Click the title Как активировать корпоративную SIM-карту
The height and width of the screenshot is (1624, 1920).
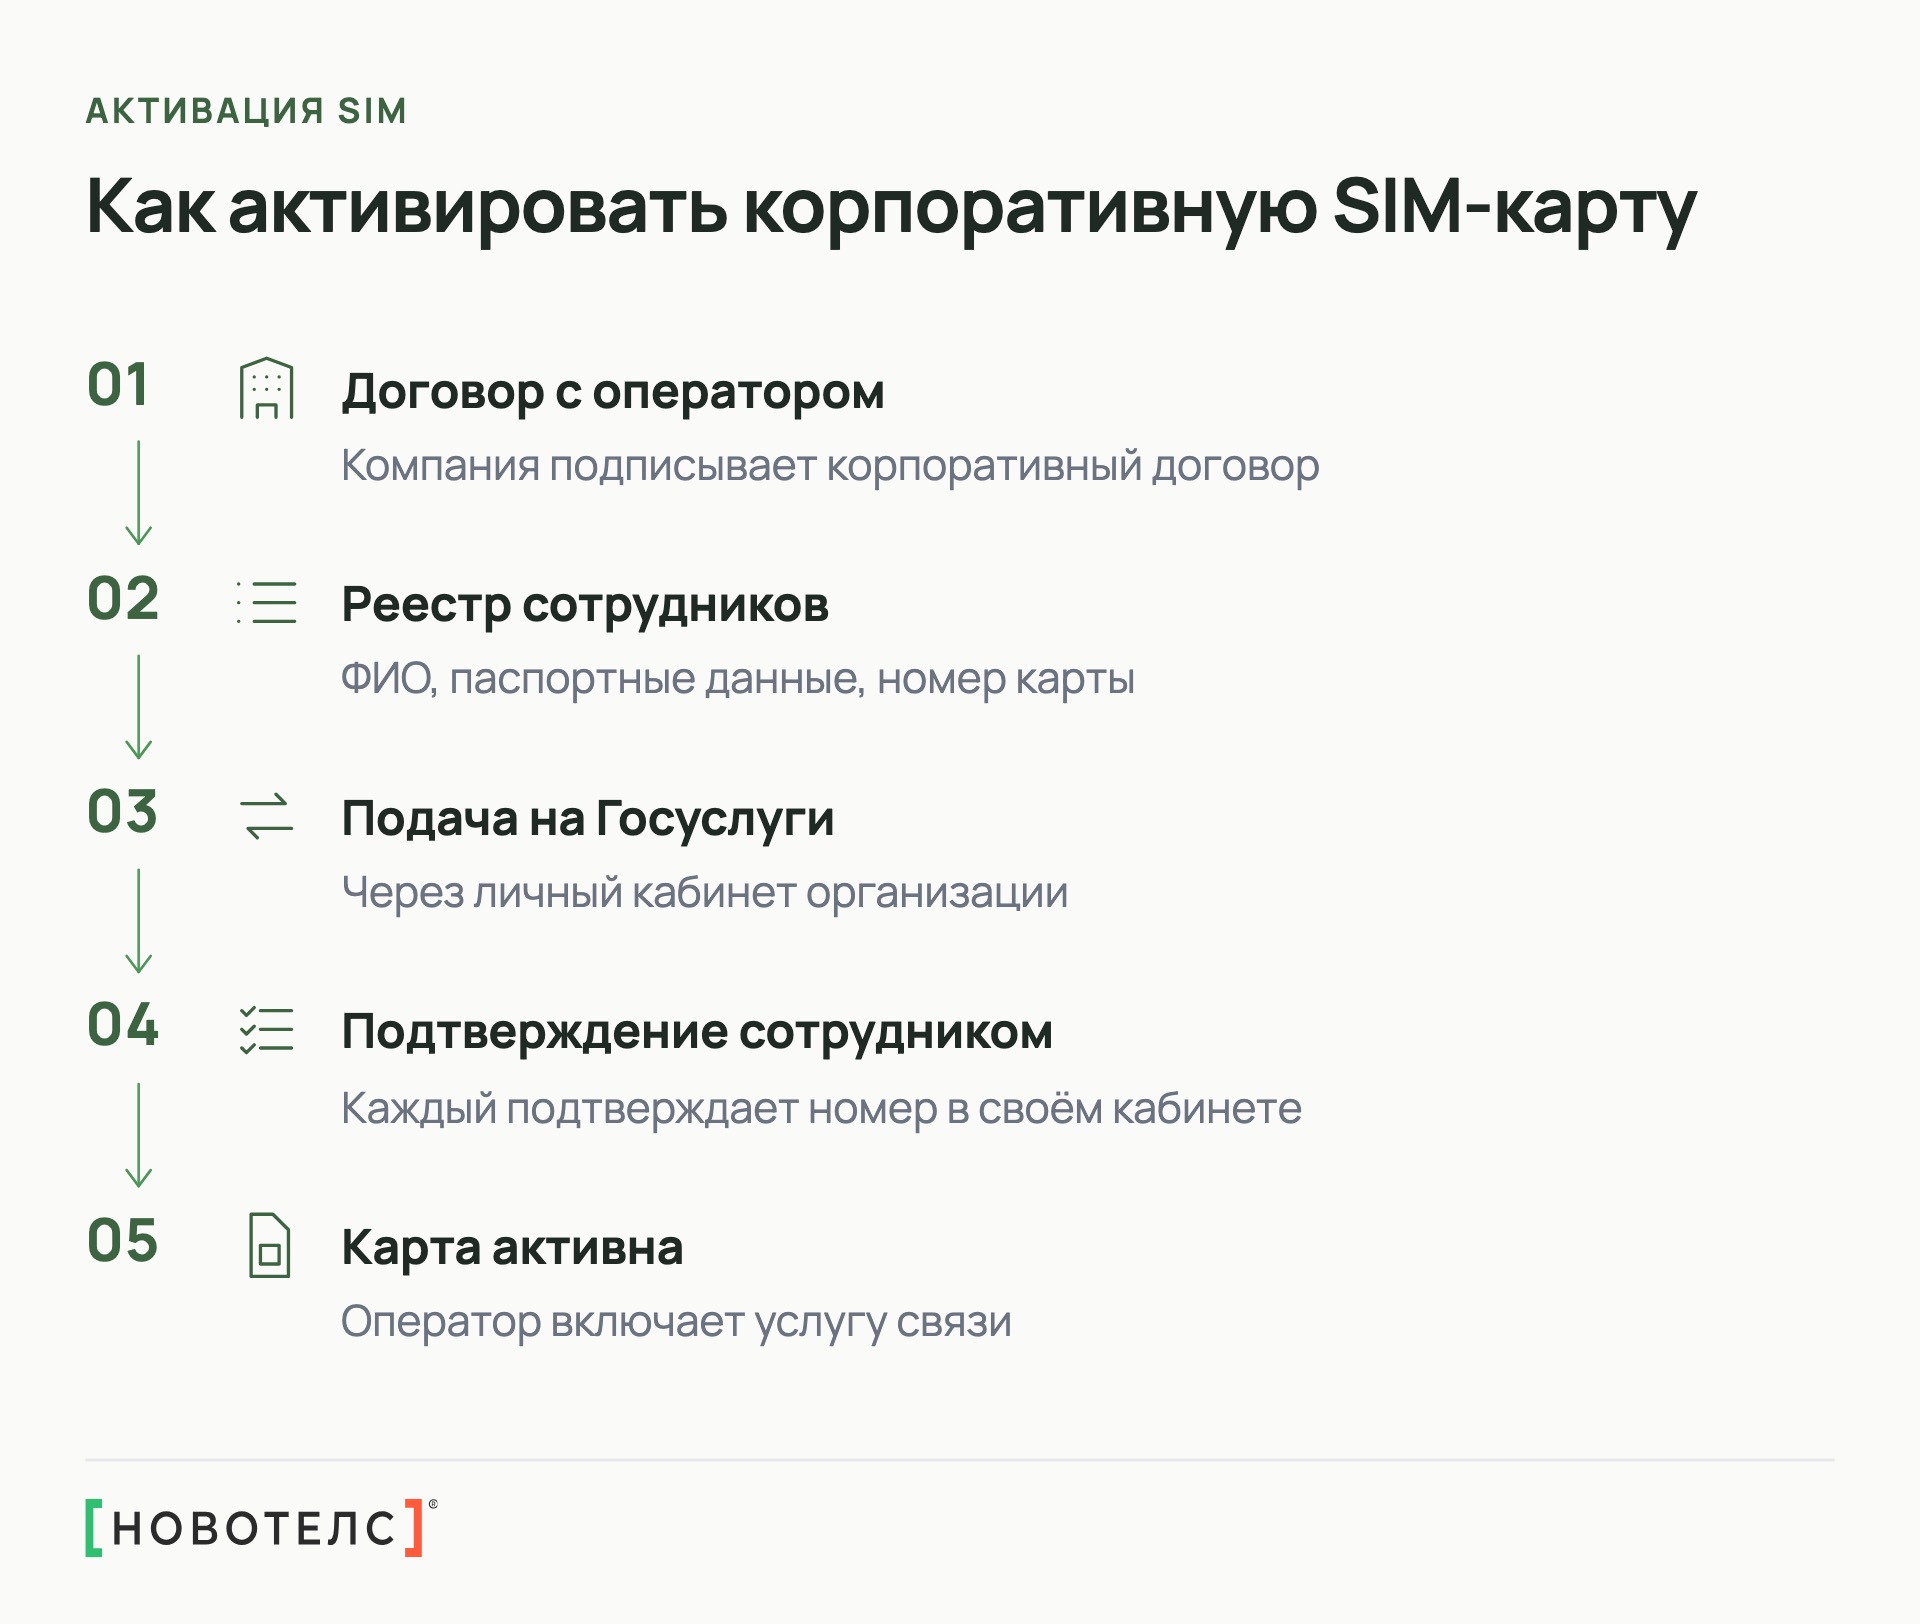pyautogui.click(x=891, y=210)
